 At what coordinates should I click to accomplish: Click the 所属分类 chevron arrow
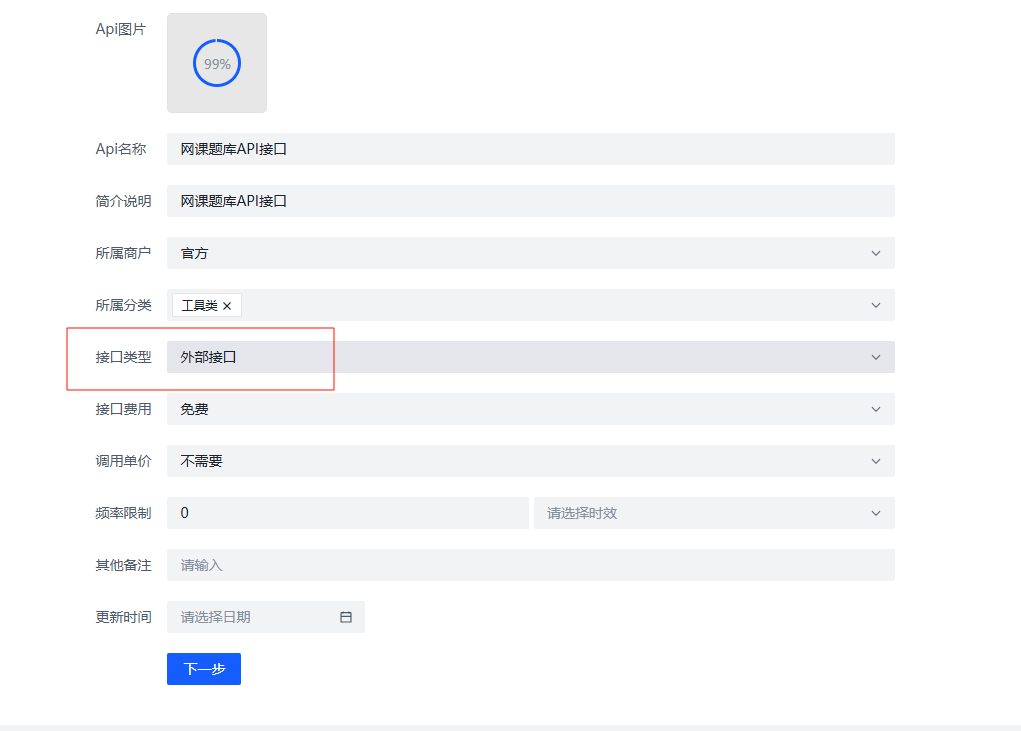[876, 305]
